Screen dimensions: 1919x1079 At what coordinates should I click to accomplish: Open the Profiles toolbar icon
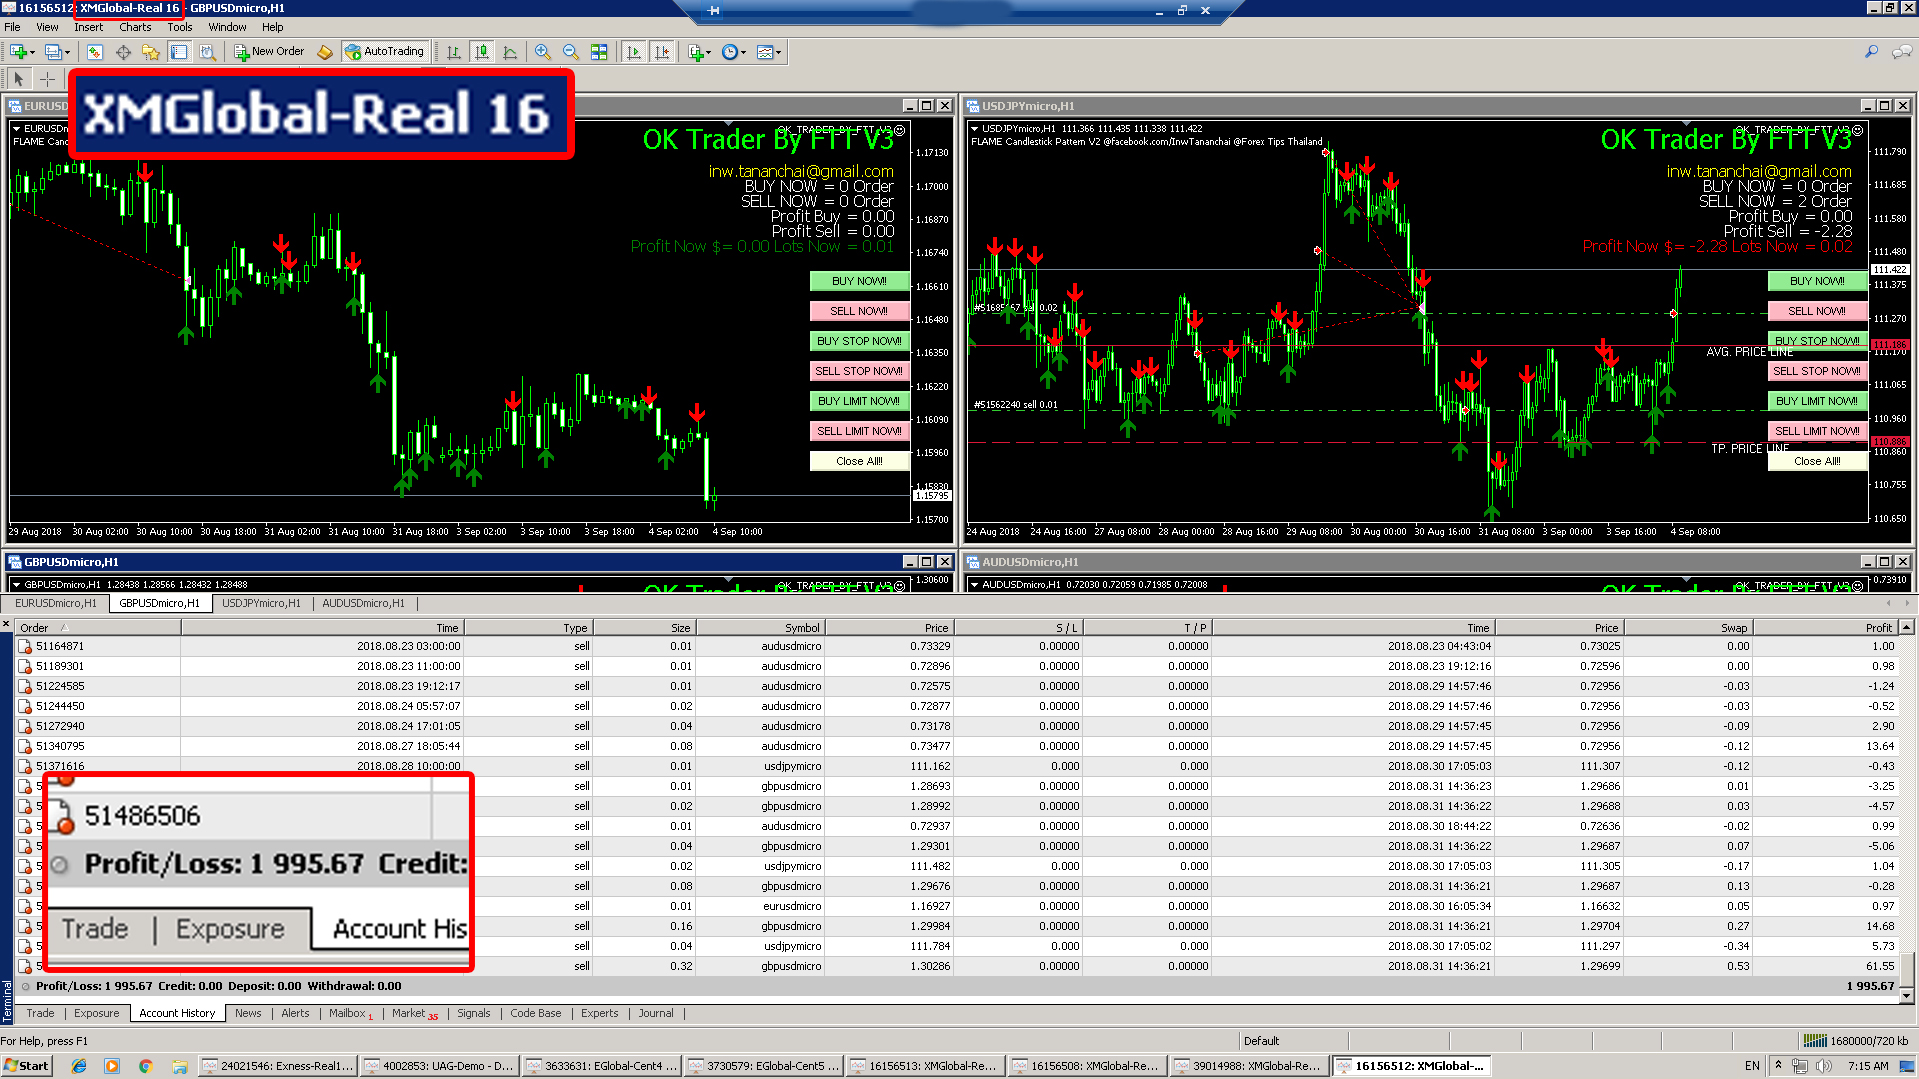pyautogui.click(x=53, y=52)
